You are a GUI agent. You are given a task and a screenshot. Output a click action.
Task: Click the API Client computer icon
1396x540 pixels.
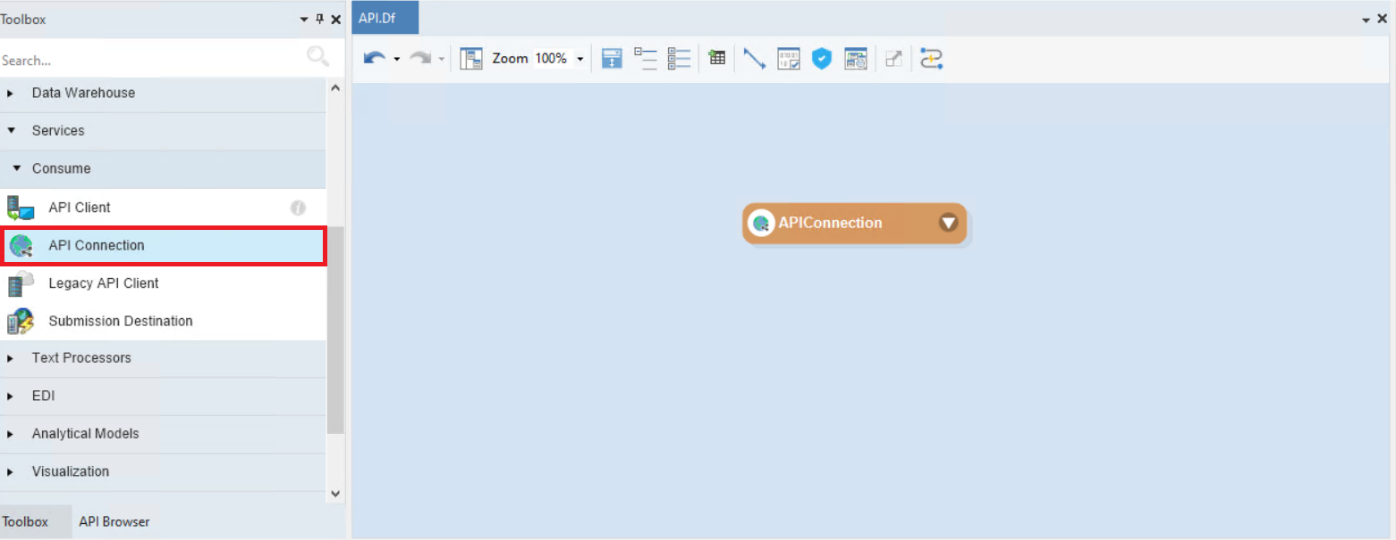20,207
